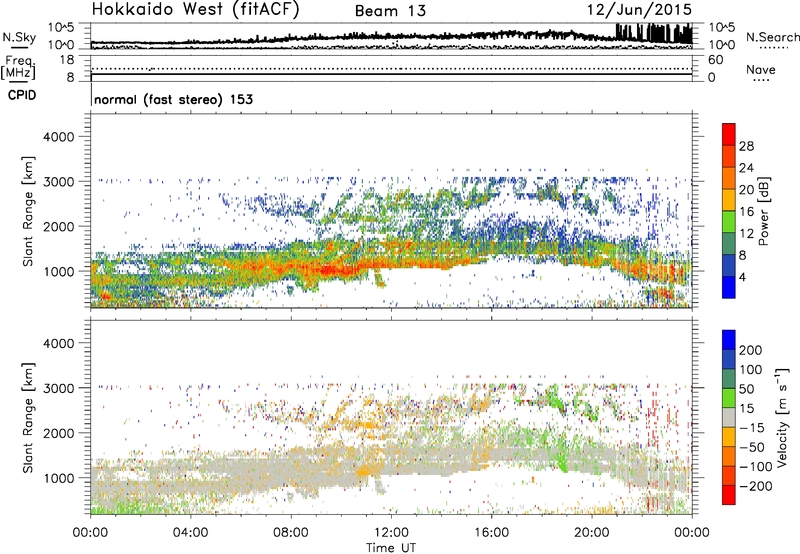Image resolution: width=800 pixels, height=554 pixels.
Task: Select the 'Freq. [MHz]' axis label
Action: [x=20, y=67]
